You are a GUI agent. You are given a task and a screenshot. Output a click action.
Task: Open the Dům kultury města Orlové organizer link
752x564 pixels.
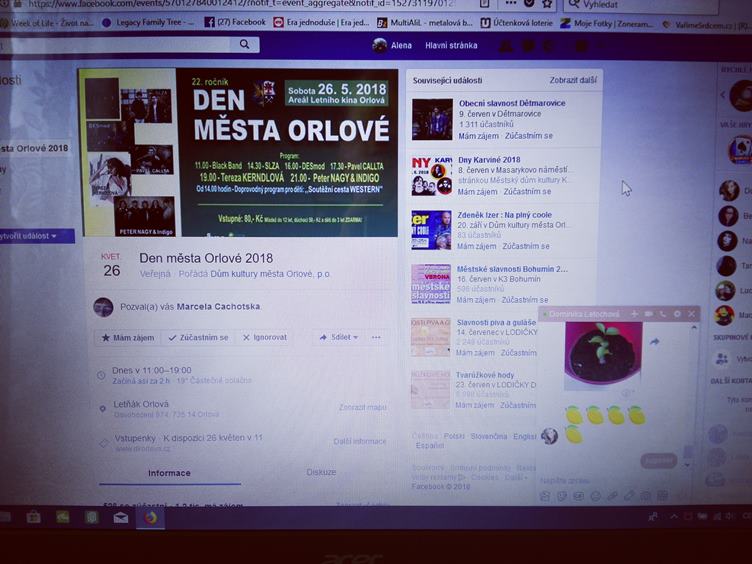point(270,274)
